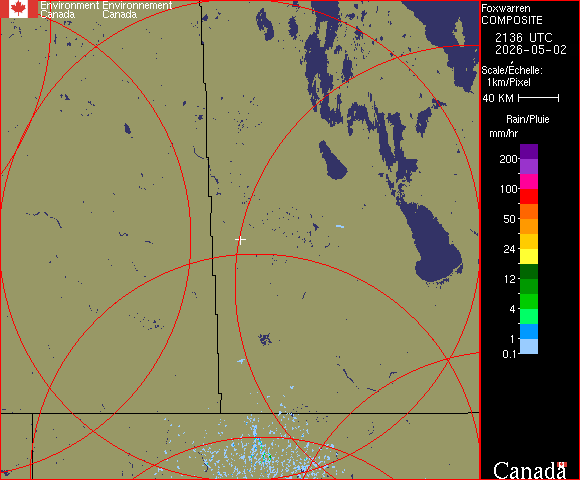Click the orange 50 mm/hr legend swatch

coord(529,226)
